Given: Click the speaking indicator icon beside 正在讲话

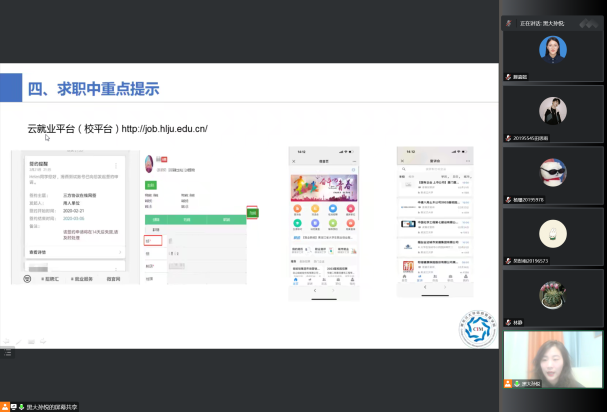Looking at the screenshot, I should tap(511, 22).
